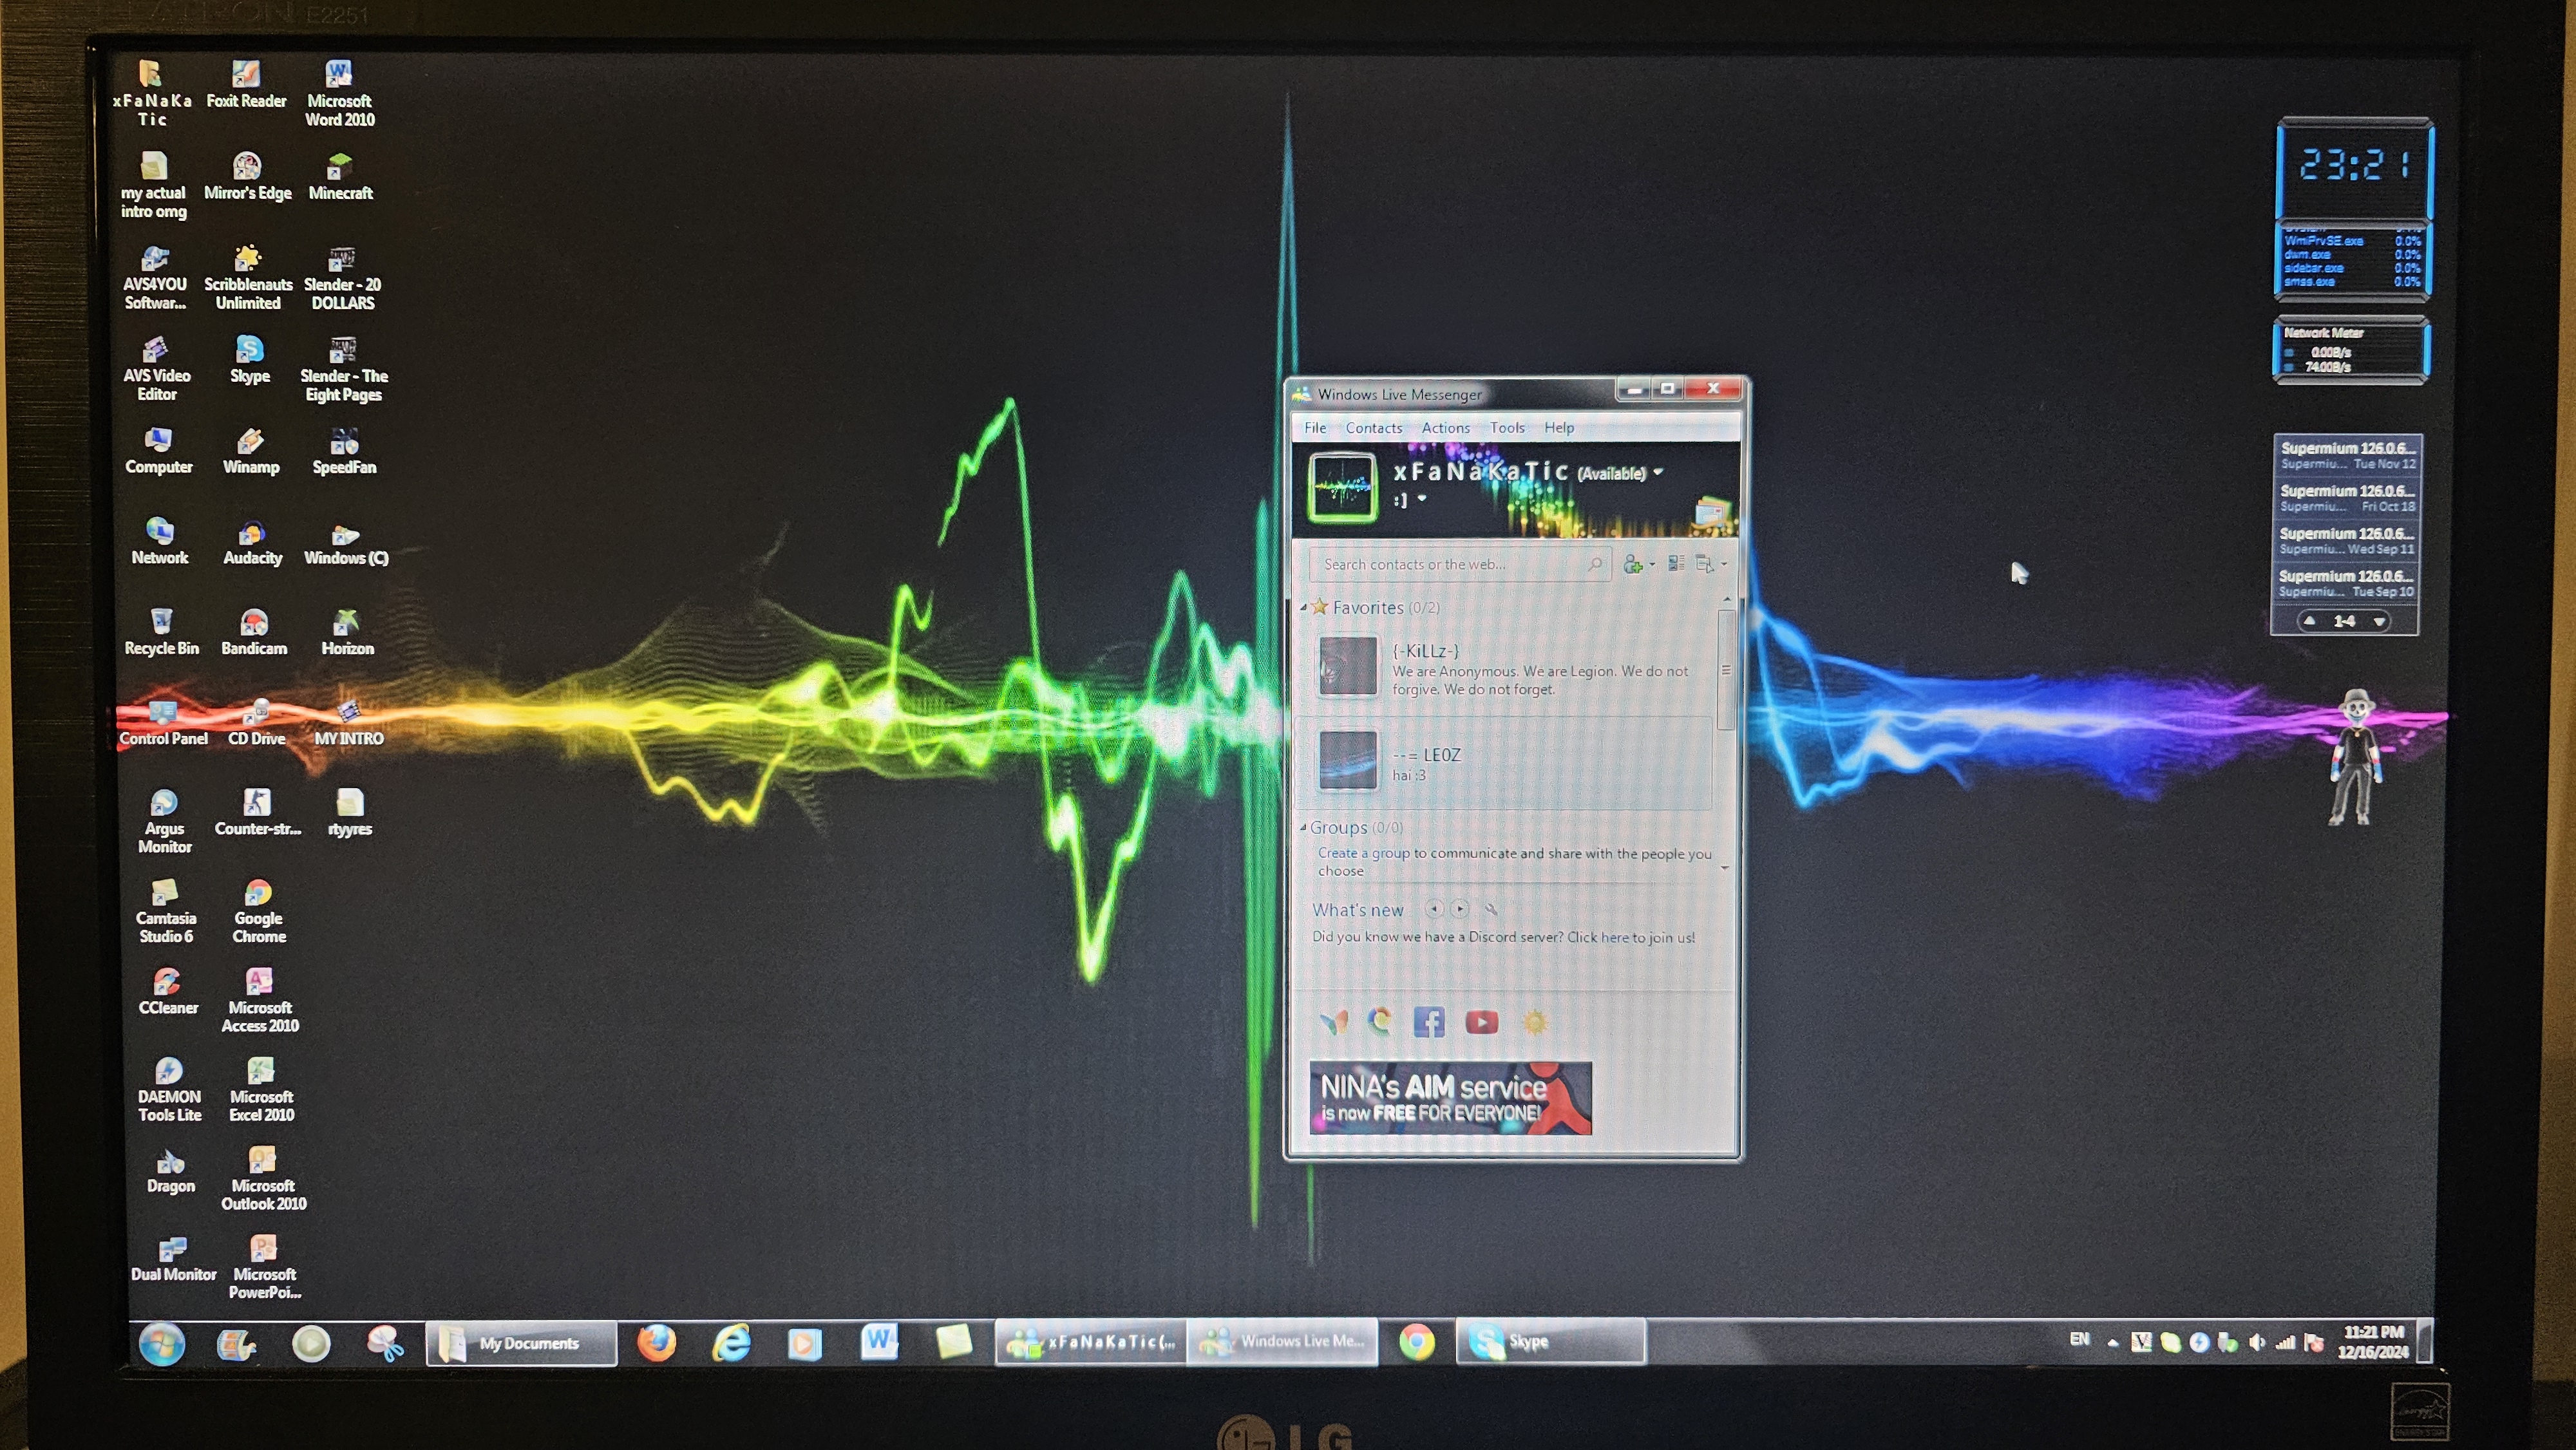Go to next page in feed gadget
Viewport: 2576px width, 1450px height.
pyautogui.click(x=2380, y=622)
